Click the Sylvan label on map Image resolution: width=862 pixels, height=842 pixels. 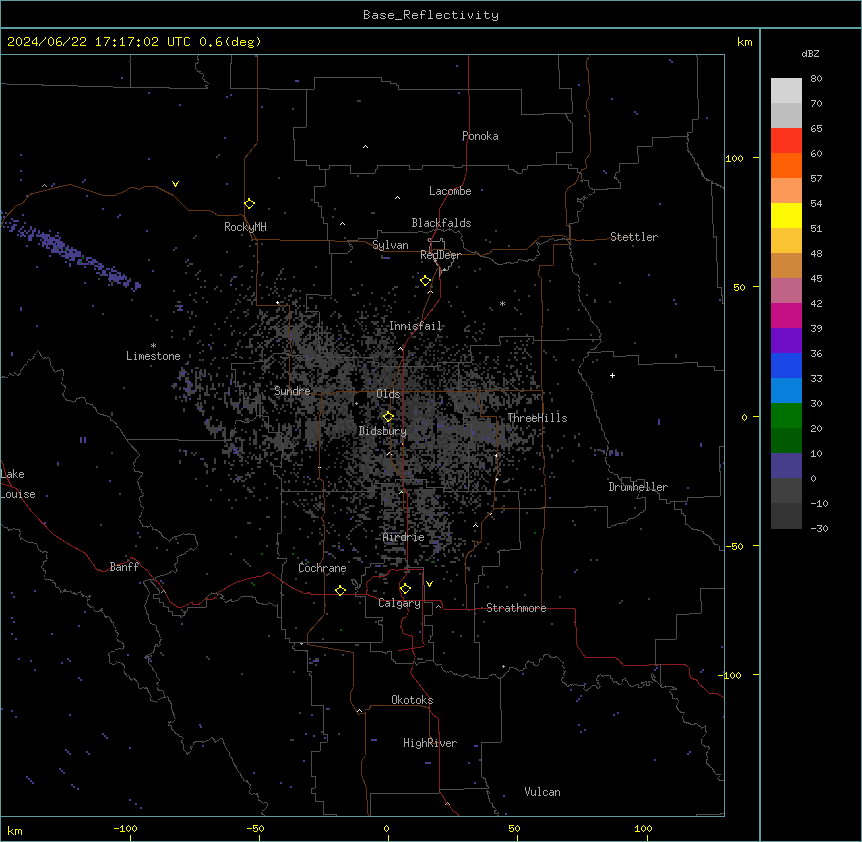[390, 245]
